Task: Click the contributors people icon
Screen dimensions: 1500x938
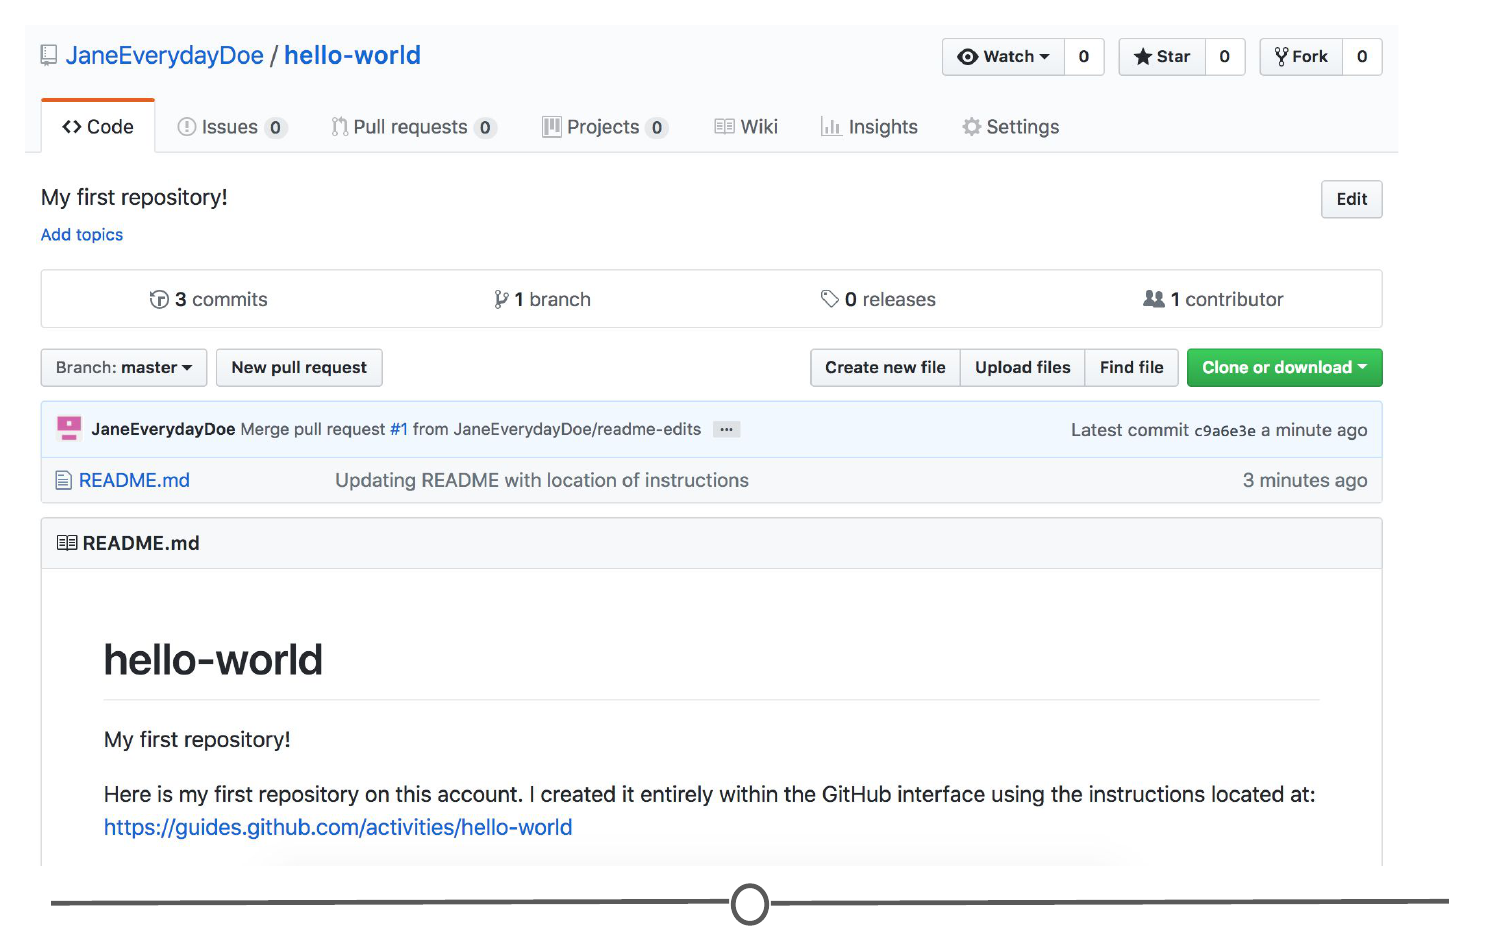Action: click(1153, 299)
